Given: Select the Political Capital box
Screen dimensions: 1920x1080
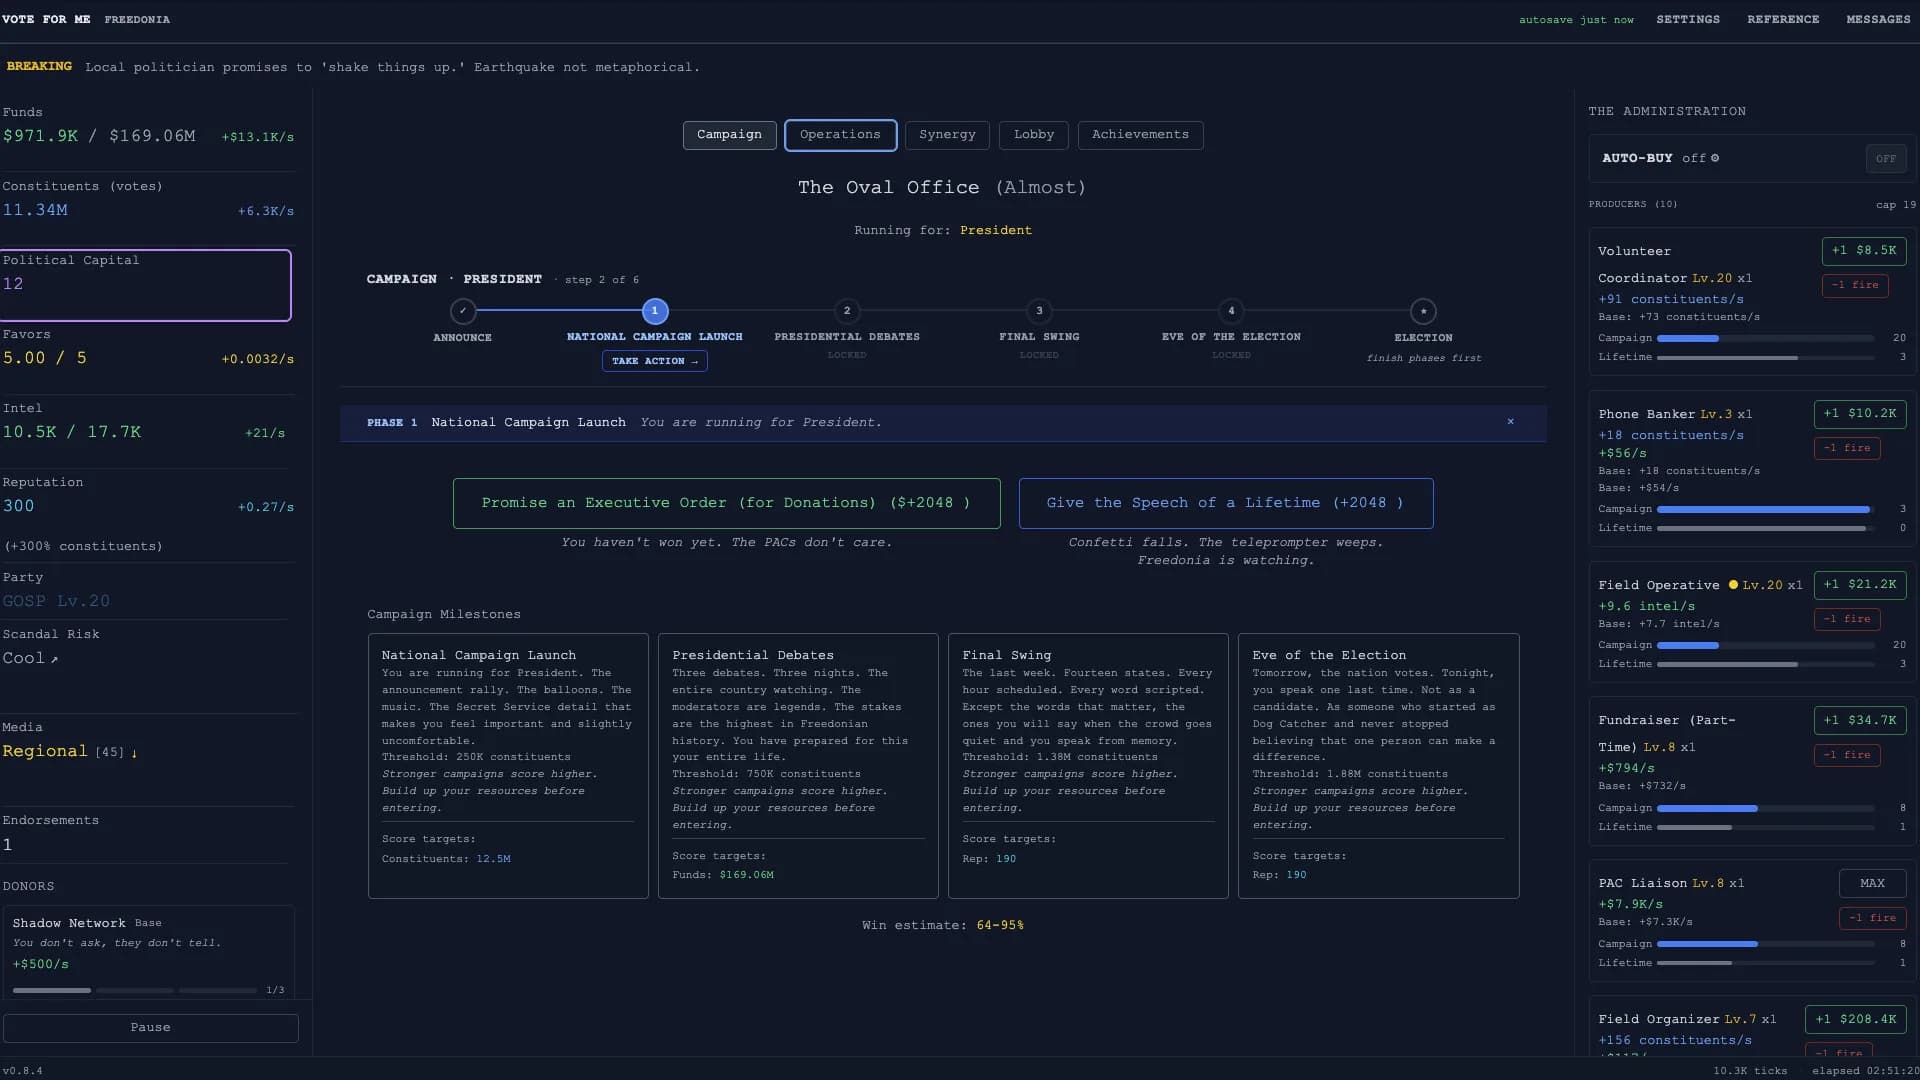Looking at the screenshot, I should [x=145, y=285].
